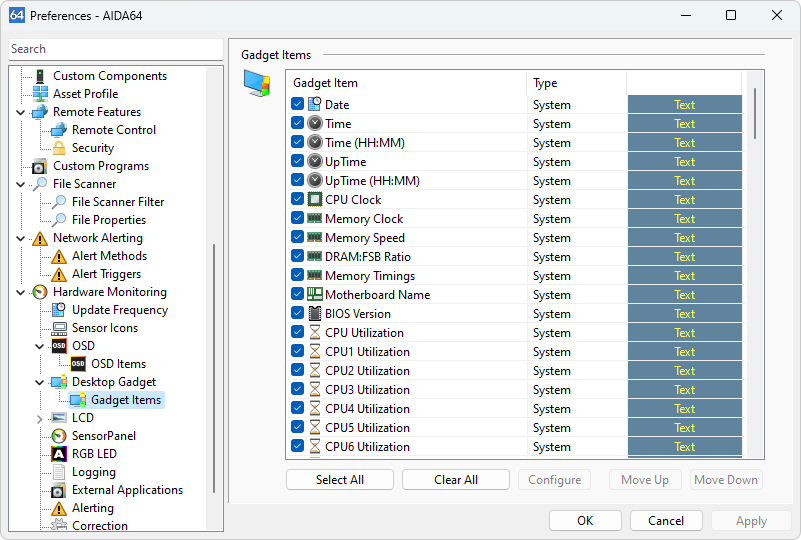Click the Remote Control icon
This screenshot has width=801, height=540.
coord(59,130)
